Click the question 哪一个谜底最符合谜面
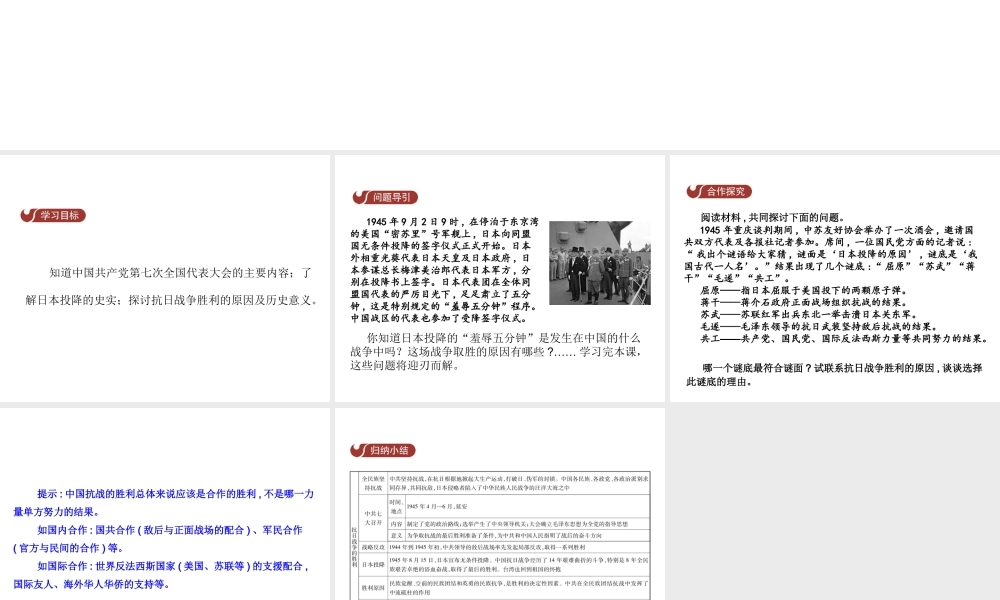 click(842, 368)
